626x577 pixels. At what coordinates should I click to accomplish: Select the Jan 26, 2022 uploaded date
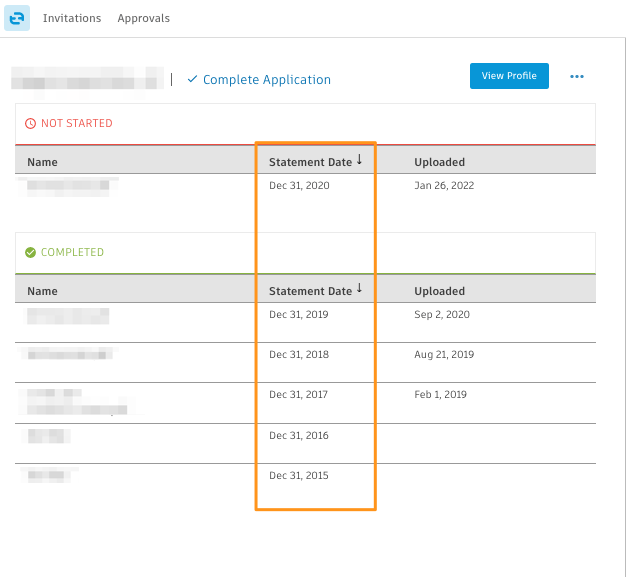coord(444,186)
